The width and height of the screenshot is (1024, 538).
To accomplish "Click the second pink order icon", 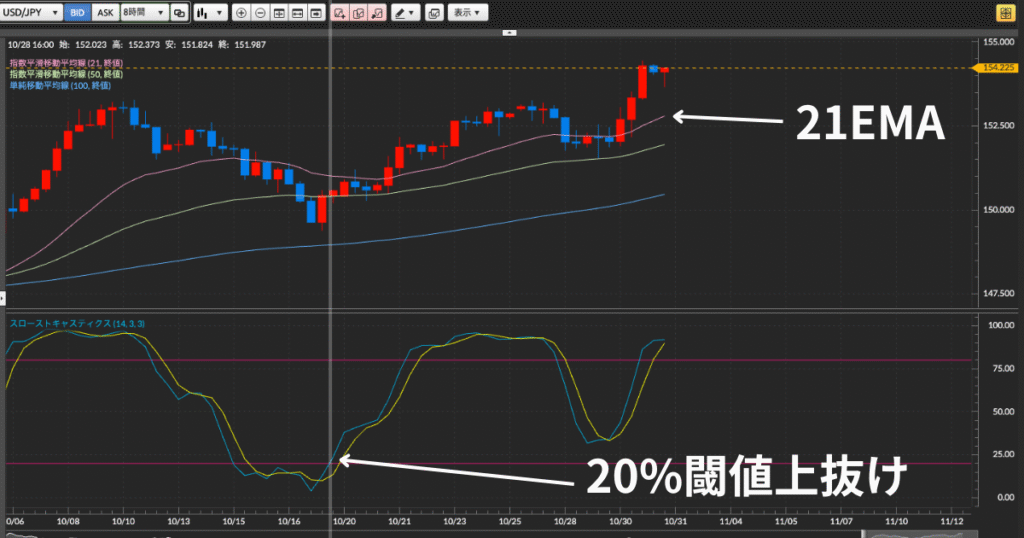I will (358, 13).
